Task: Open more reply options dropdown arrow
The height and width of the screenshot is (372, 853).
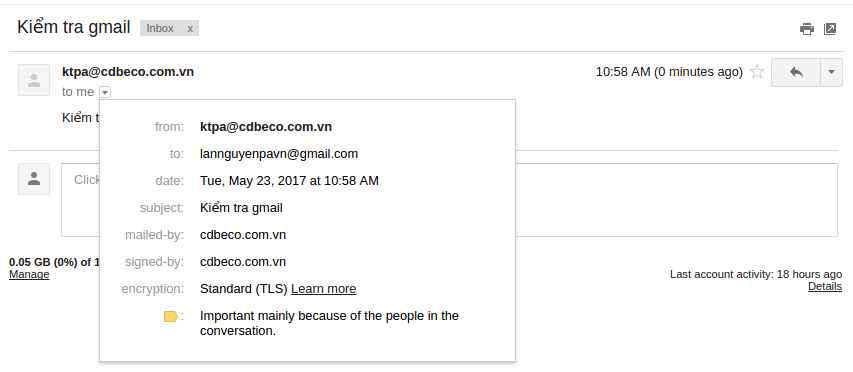Action: coord(831,72)
